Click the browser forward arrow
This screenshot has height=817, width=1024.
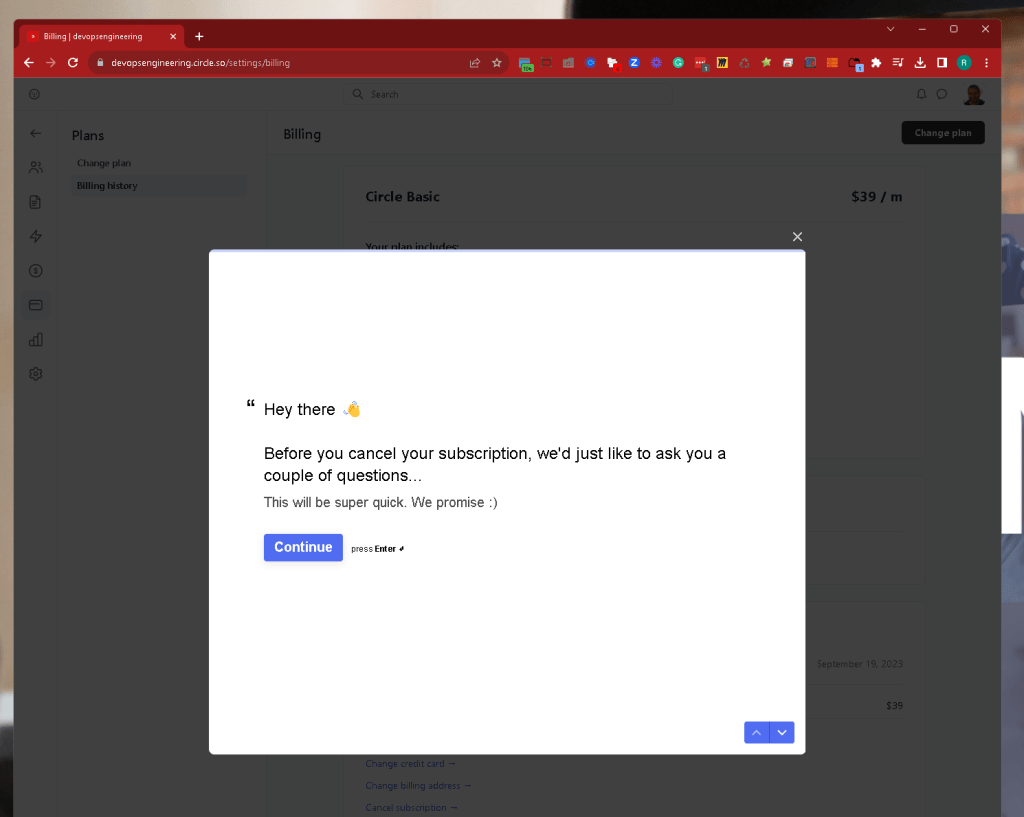(51, 63)
